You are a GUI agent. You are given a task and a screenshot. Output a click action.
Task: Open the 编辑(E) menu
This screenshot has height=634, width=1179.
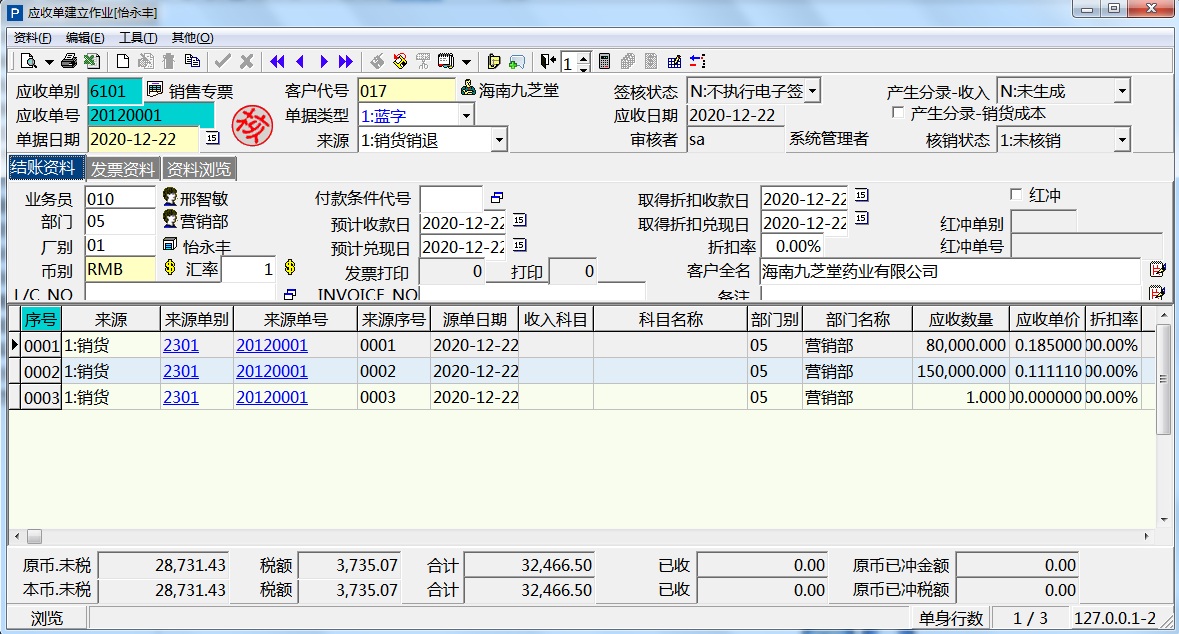(85, 38)
